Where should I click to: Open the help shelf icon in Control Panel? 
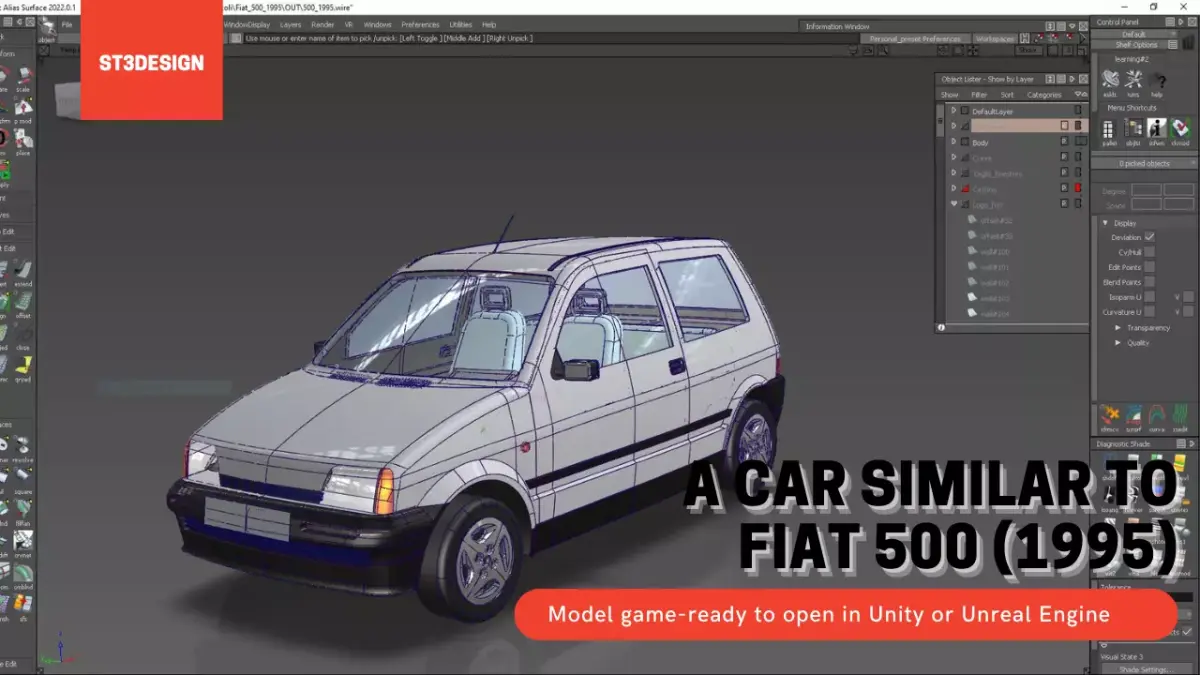[x=1158, y=81]
